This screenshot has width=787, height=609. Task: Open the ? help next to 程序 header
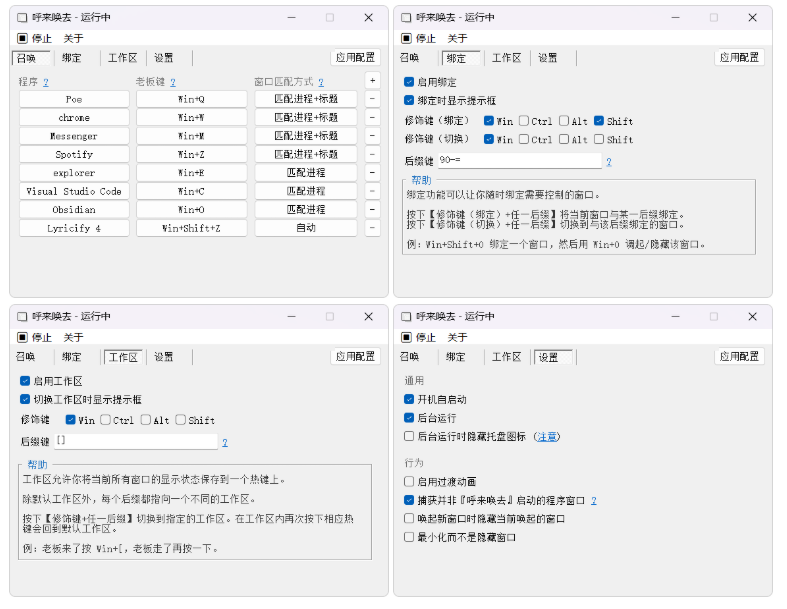tap(46, 82)
